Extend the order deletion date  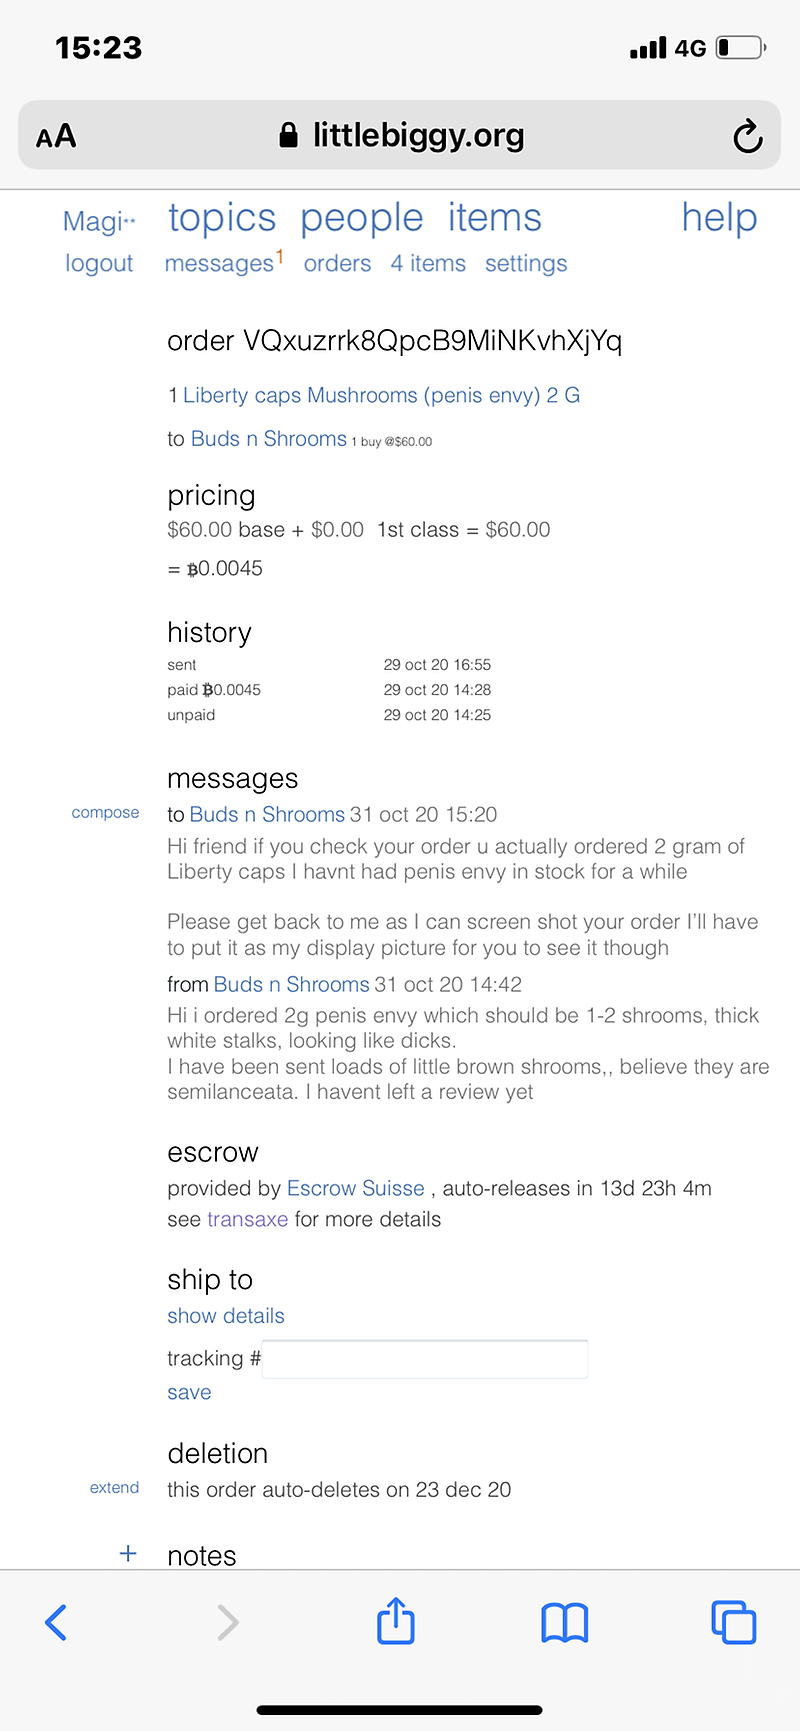[x=114, y=1488]
